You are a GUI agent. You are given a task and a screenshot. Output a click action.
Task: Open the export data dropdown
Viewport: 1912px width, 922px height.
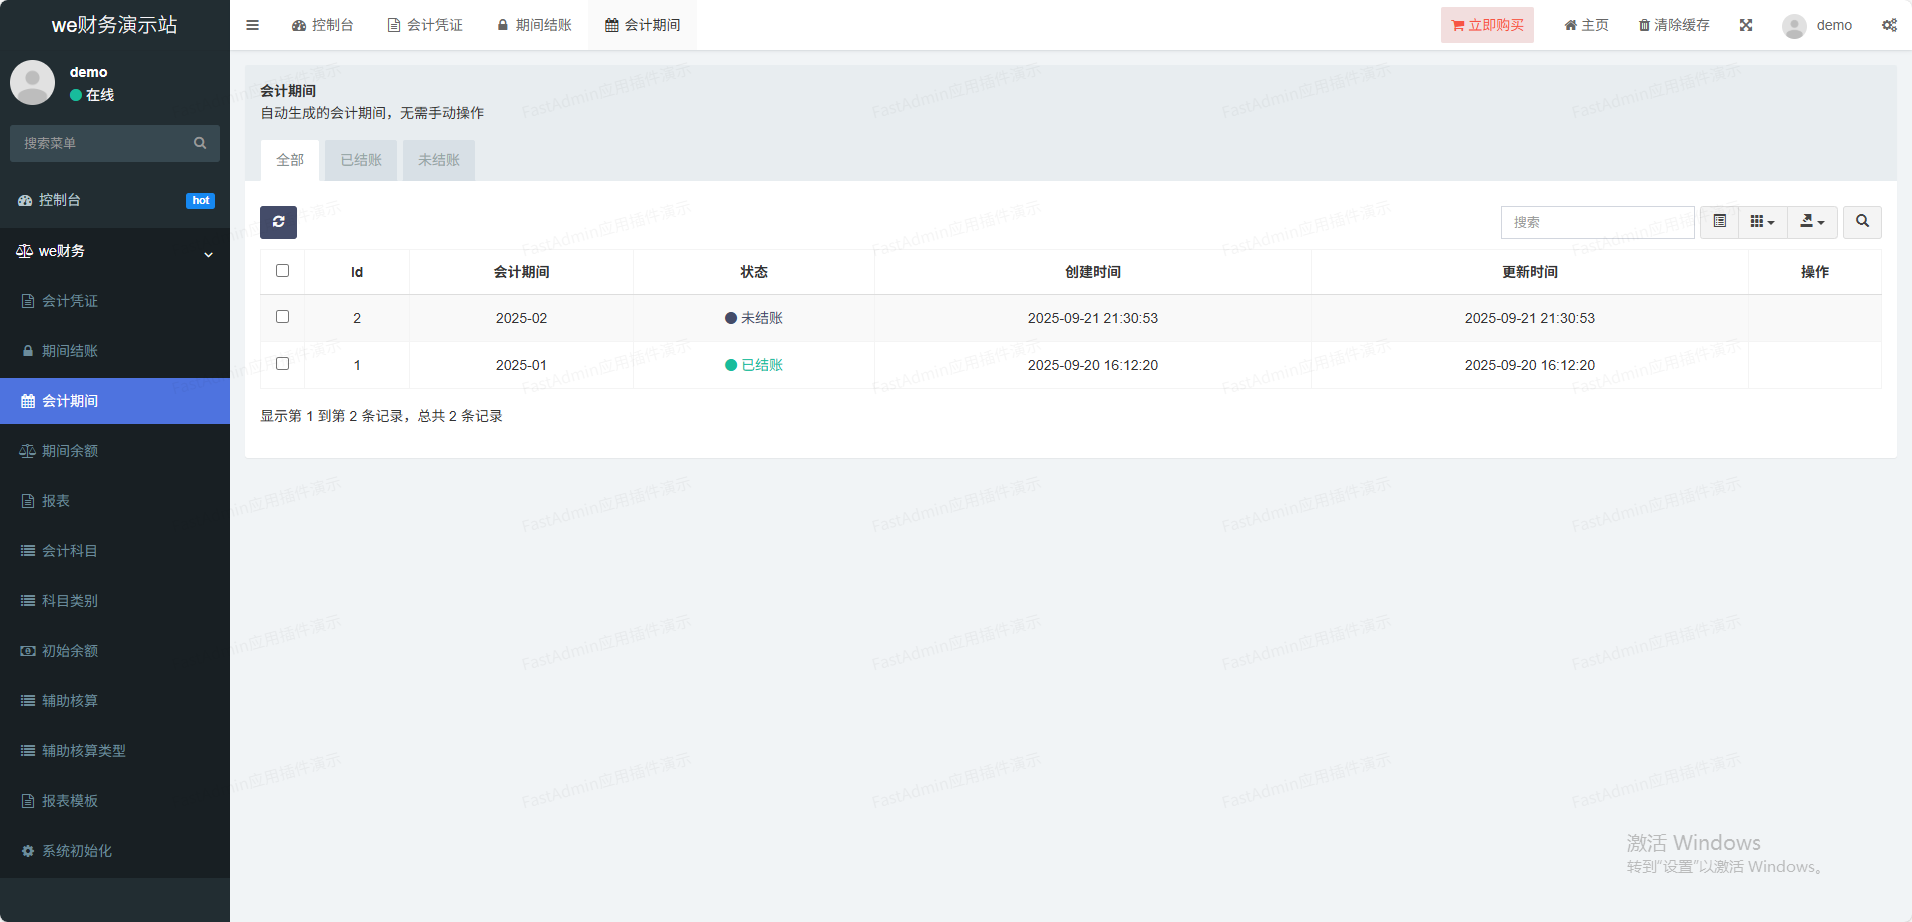click(x=1812, y=222)
